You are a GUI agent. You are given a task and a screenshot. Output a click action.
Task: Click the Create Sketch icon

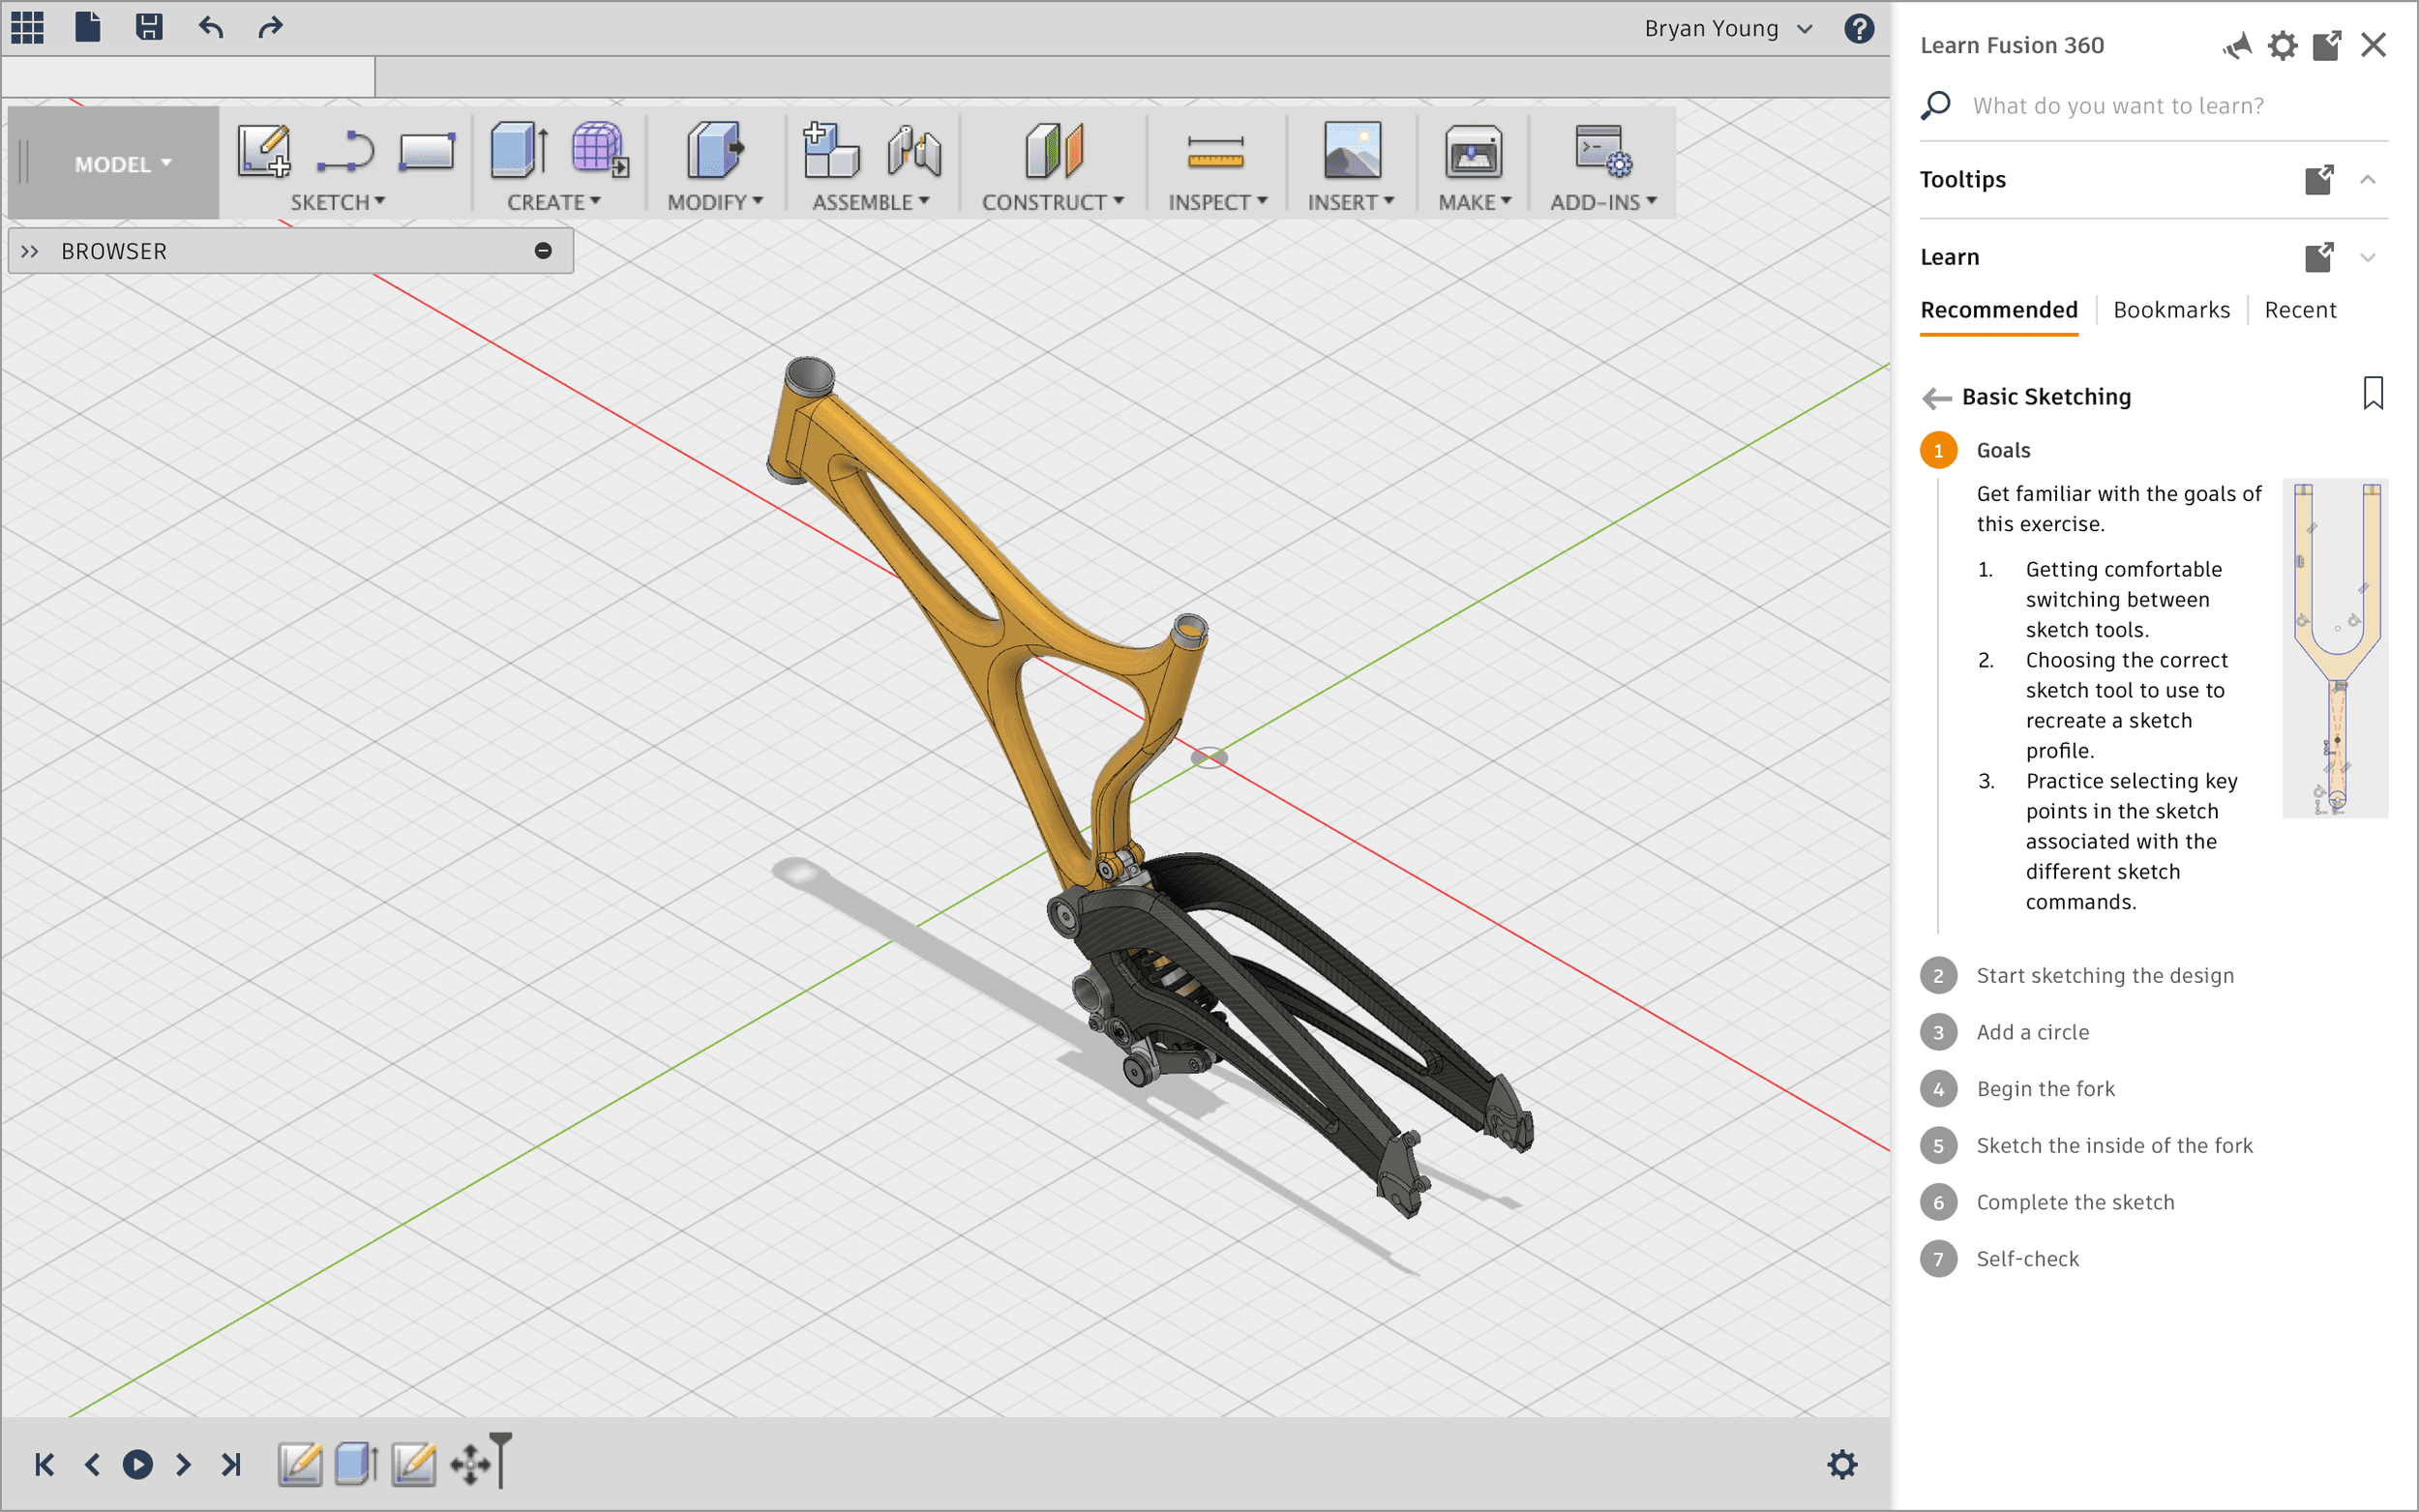264,151
